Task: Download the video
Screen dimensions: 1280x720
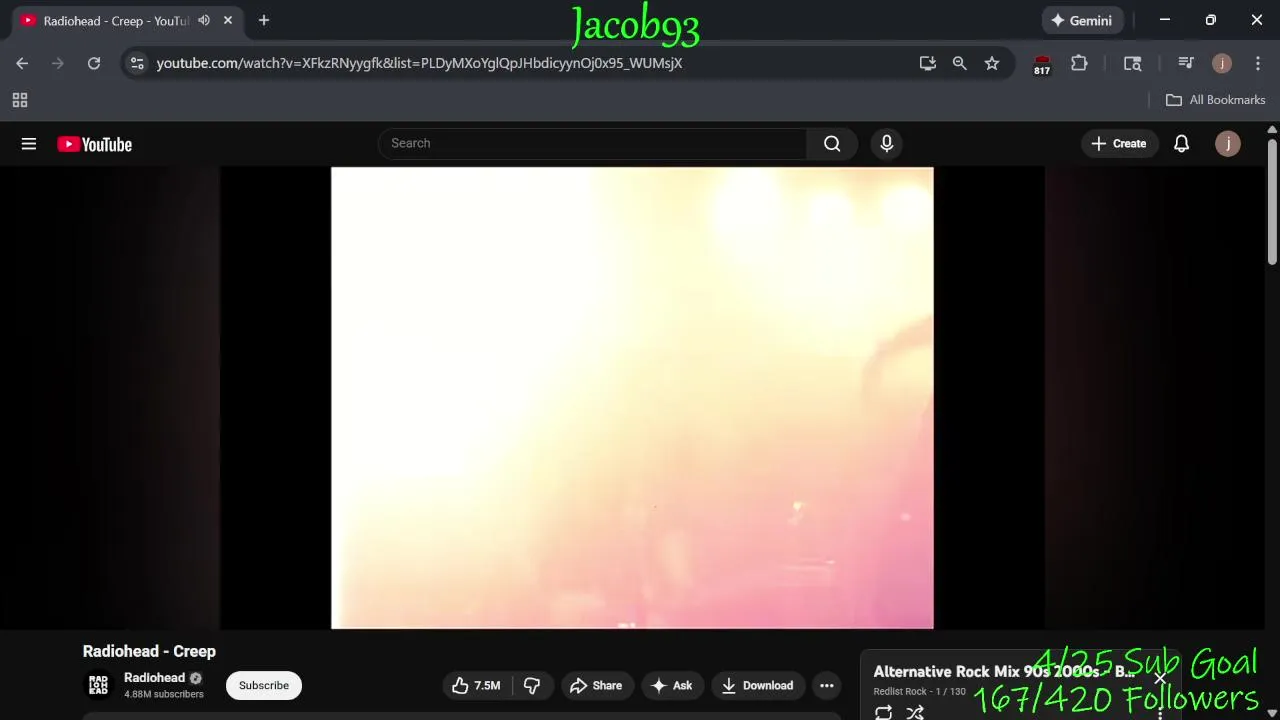Action: [x=758, y=685]
